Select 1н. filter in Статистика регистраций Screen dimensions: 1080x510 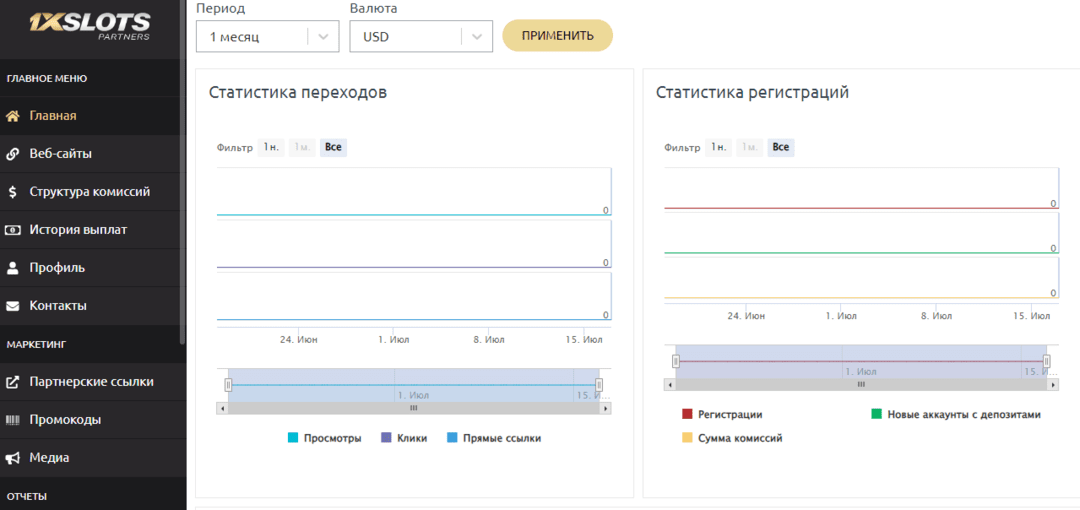[x=718, y=147]
